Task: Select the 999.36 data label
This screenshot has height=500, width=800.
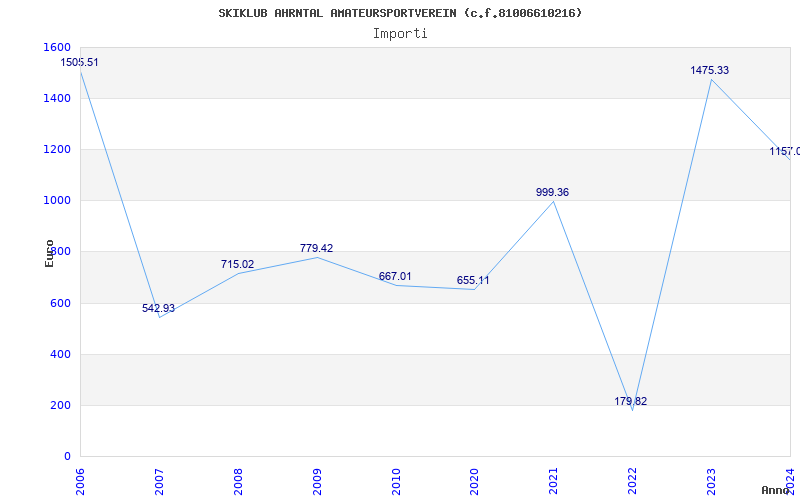Action: click(x=552, y=192)
